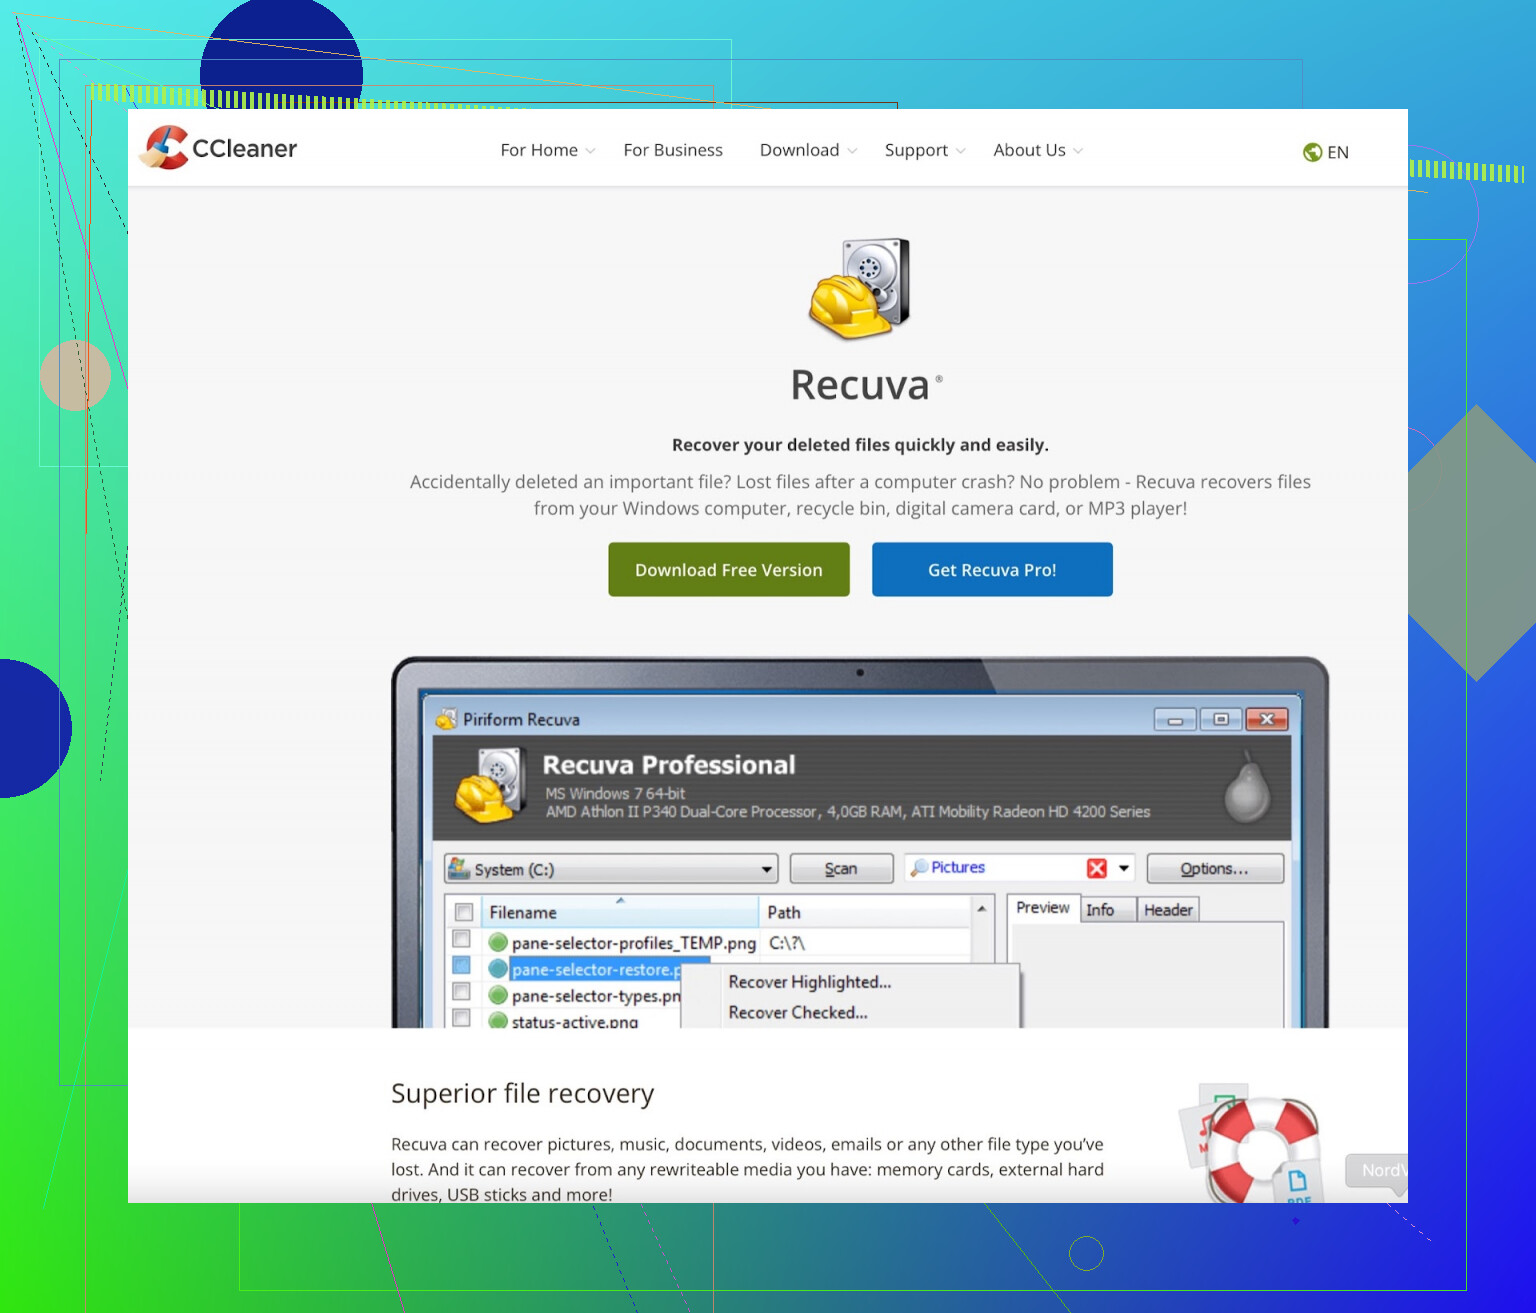
Task: Switch to the Info tab
Action: click(x=1100, y=910)
